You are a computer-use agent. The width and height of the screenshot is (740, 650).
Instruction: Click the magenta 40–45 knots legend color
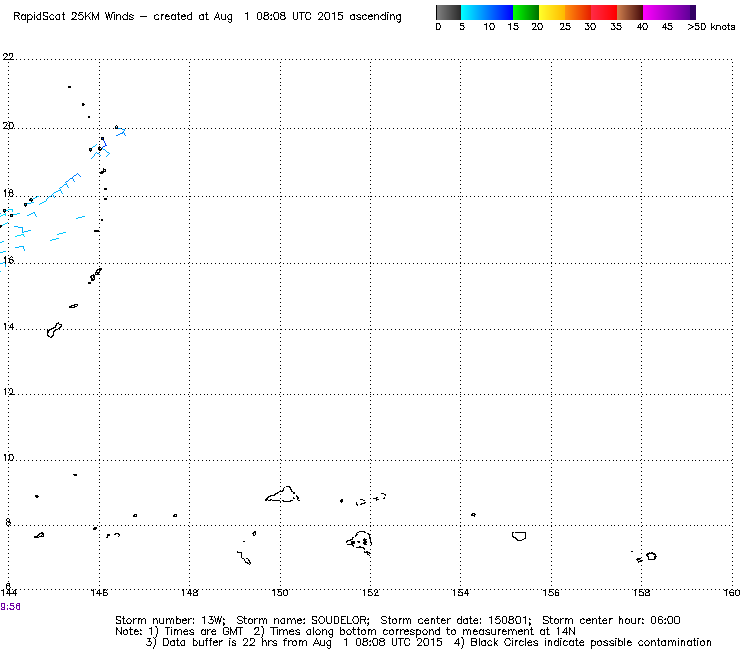tap(656, 12)
